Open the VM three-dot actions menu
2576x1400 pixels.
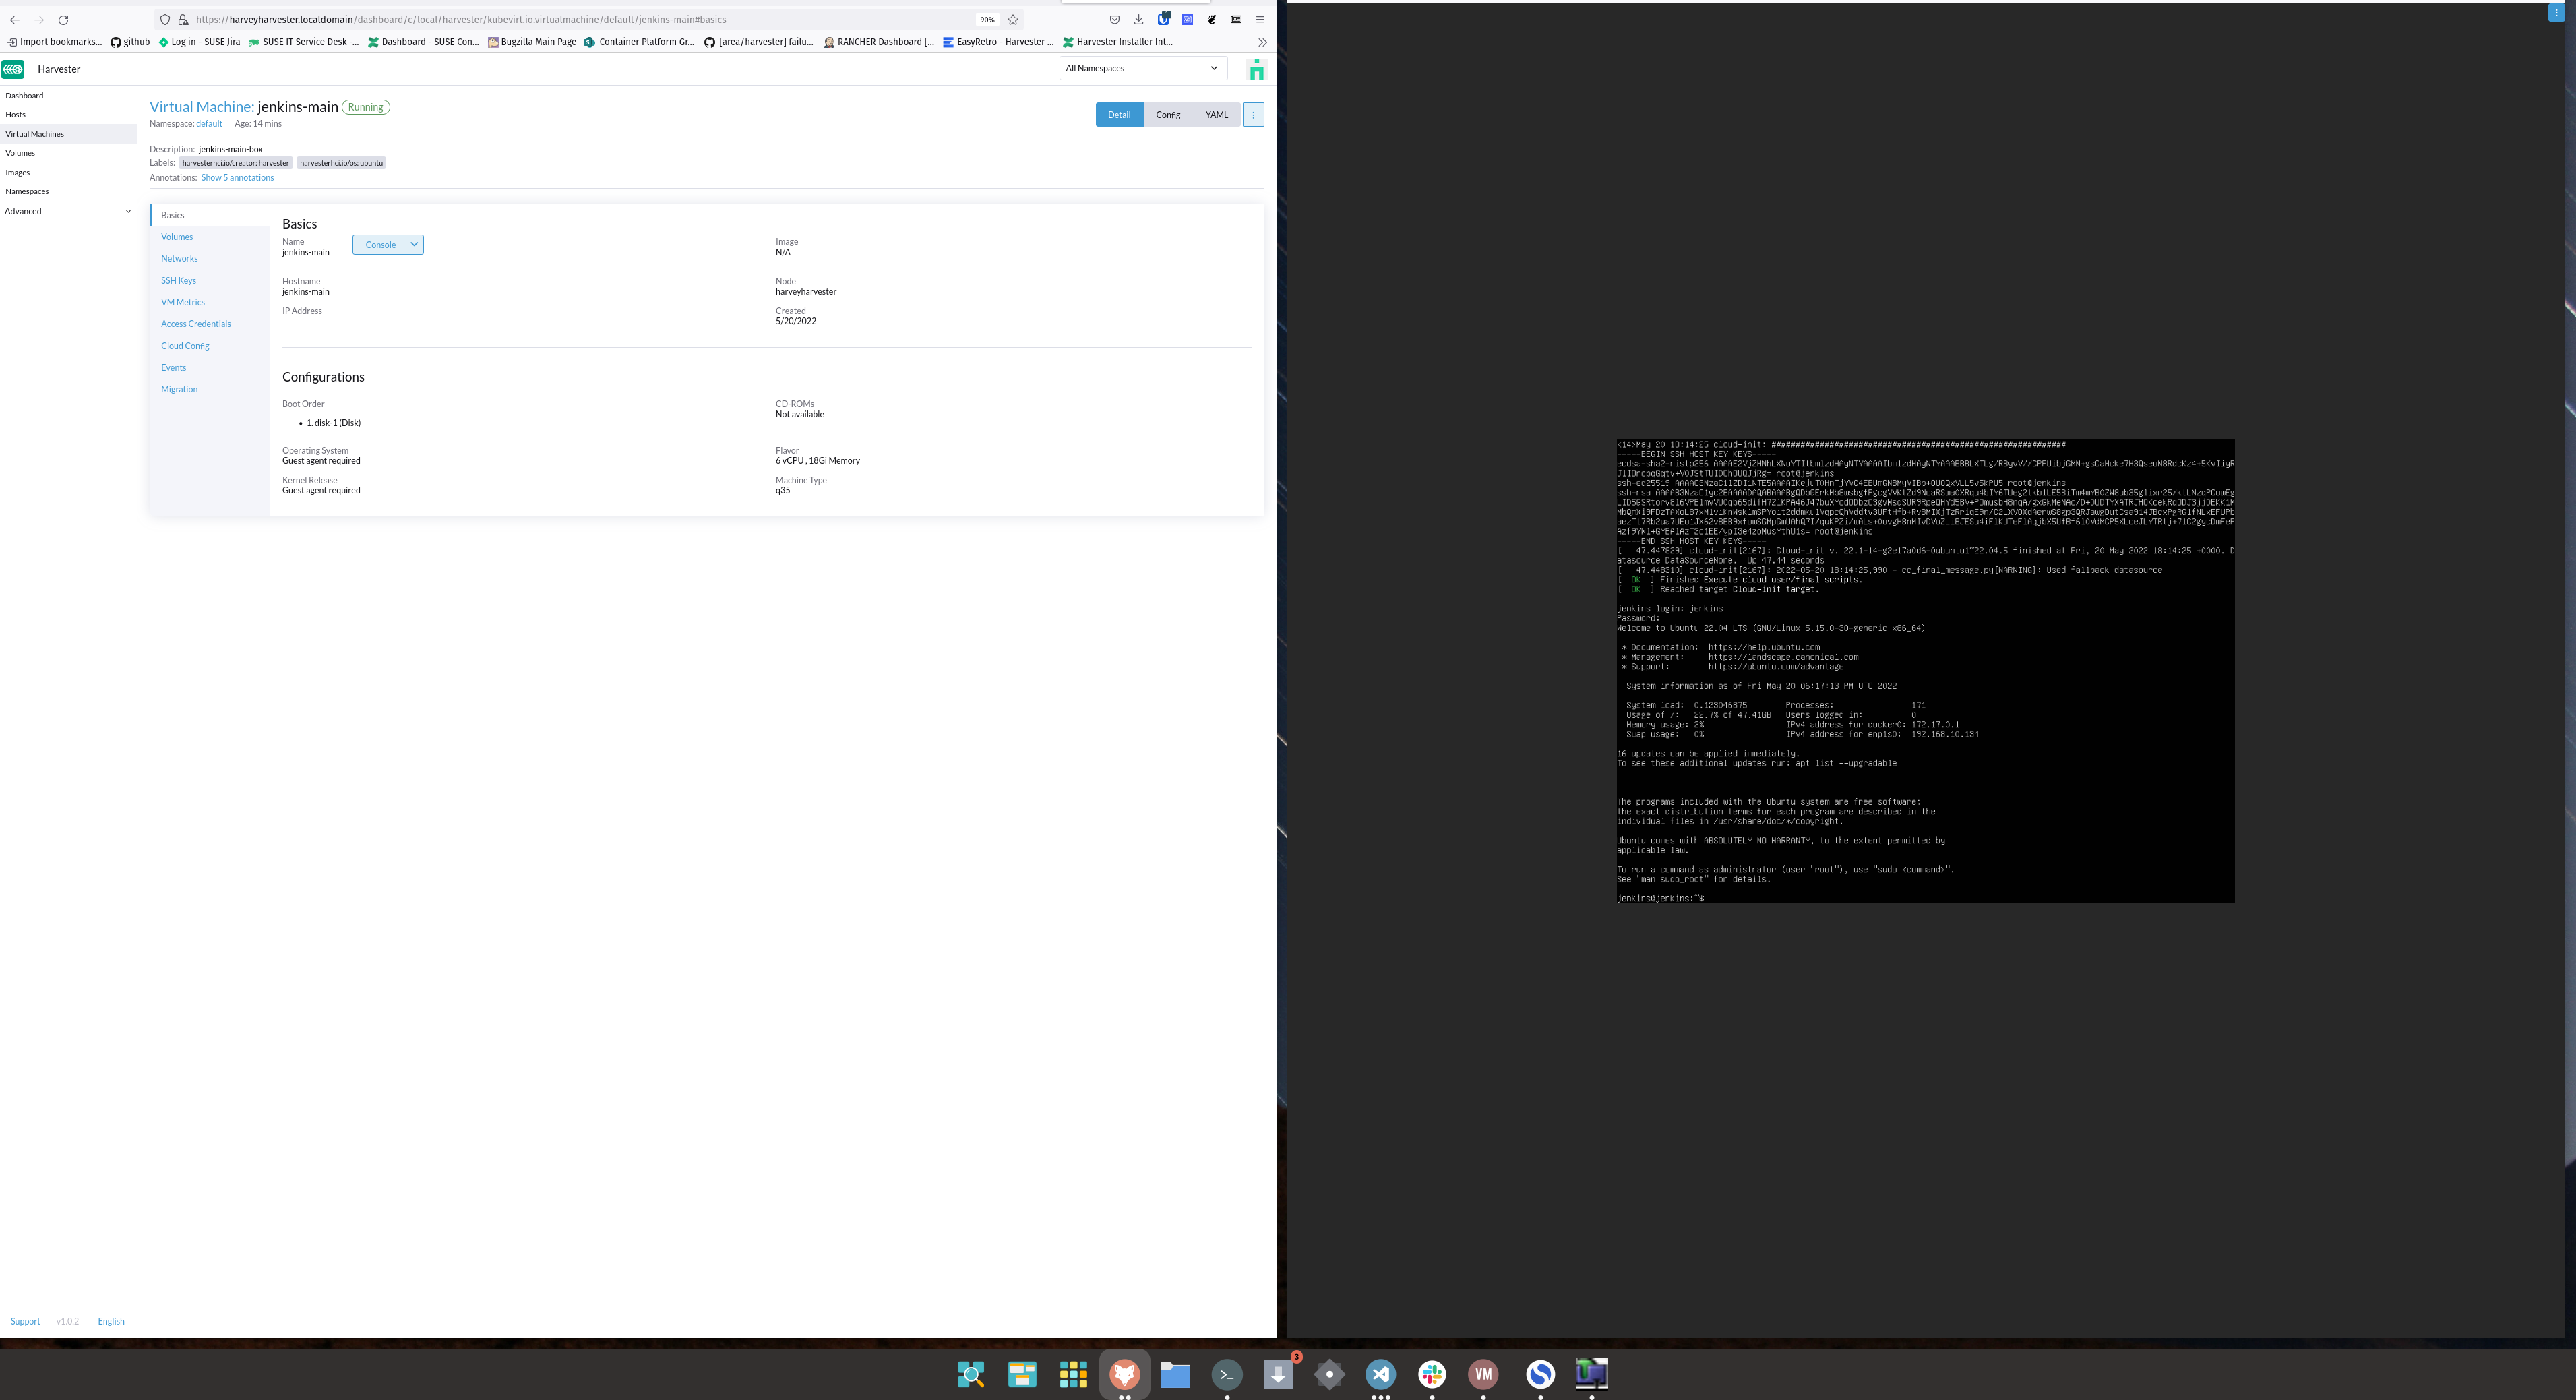1253,115
